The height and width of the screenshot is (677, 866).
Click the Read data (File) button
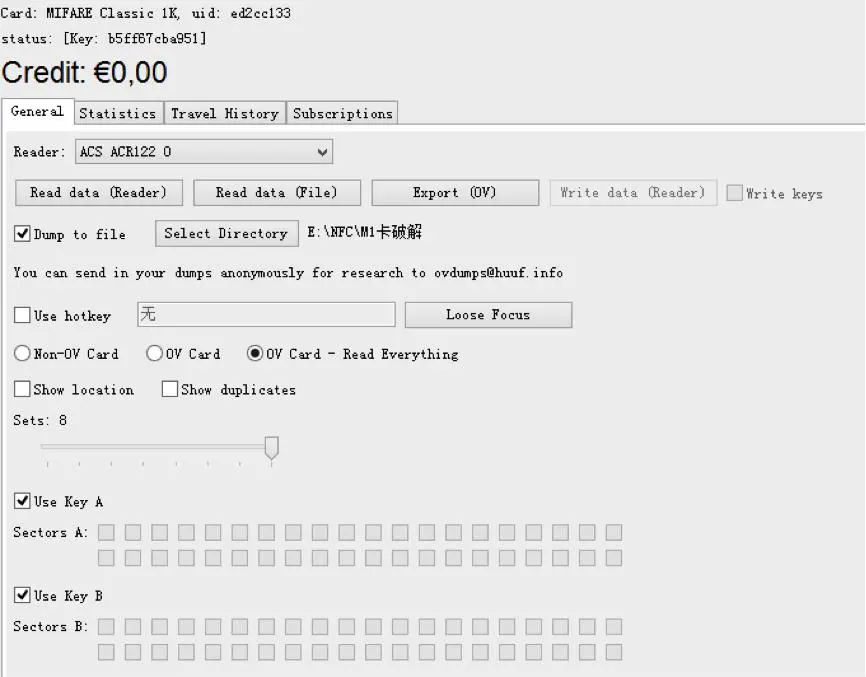coord(277,193)
